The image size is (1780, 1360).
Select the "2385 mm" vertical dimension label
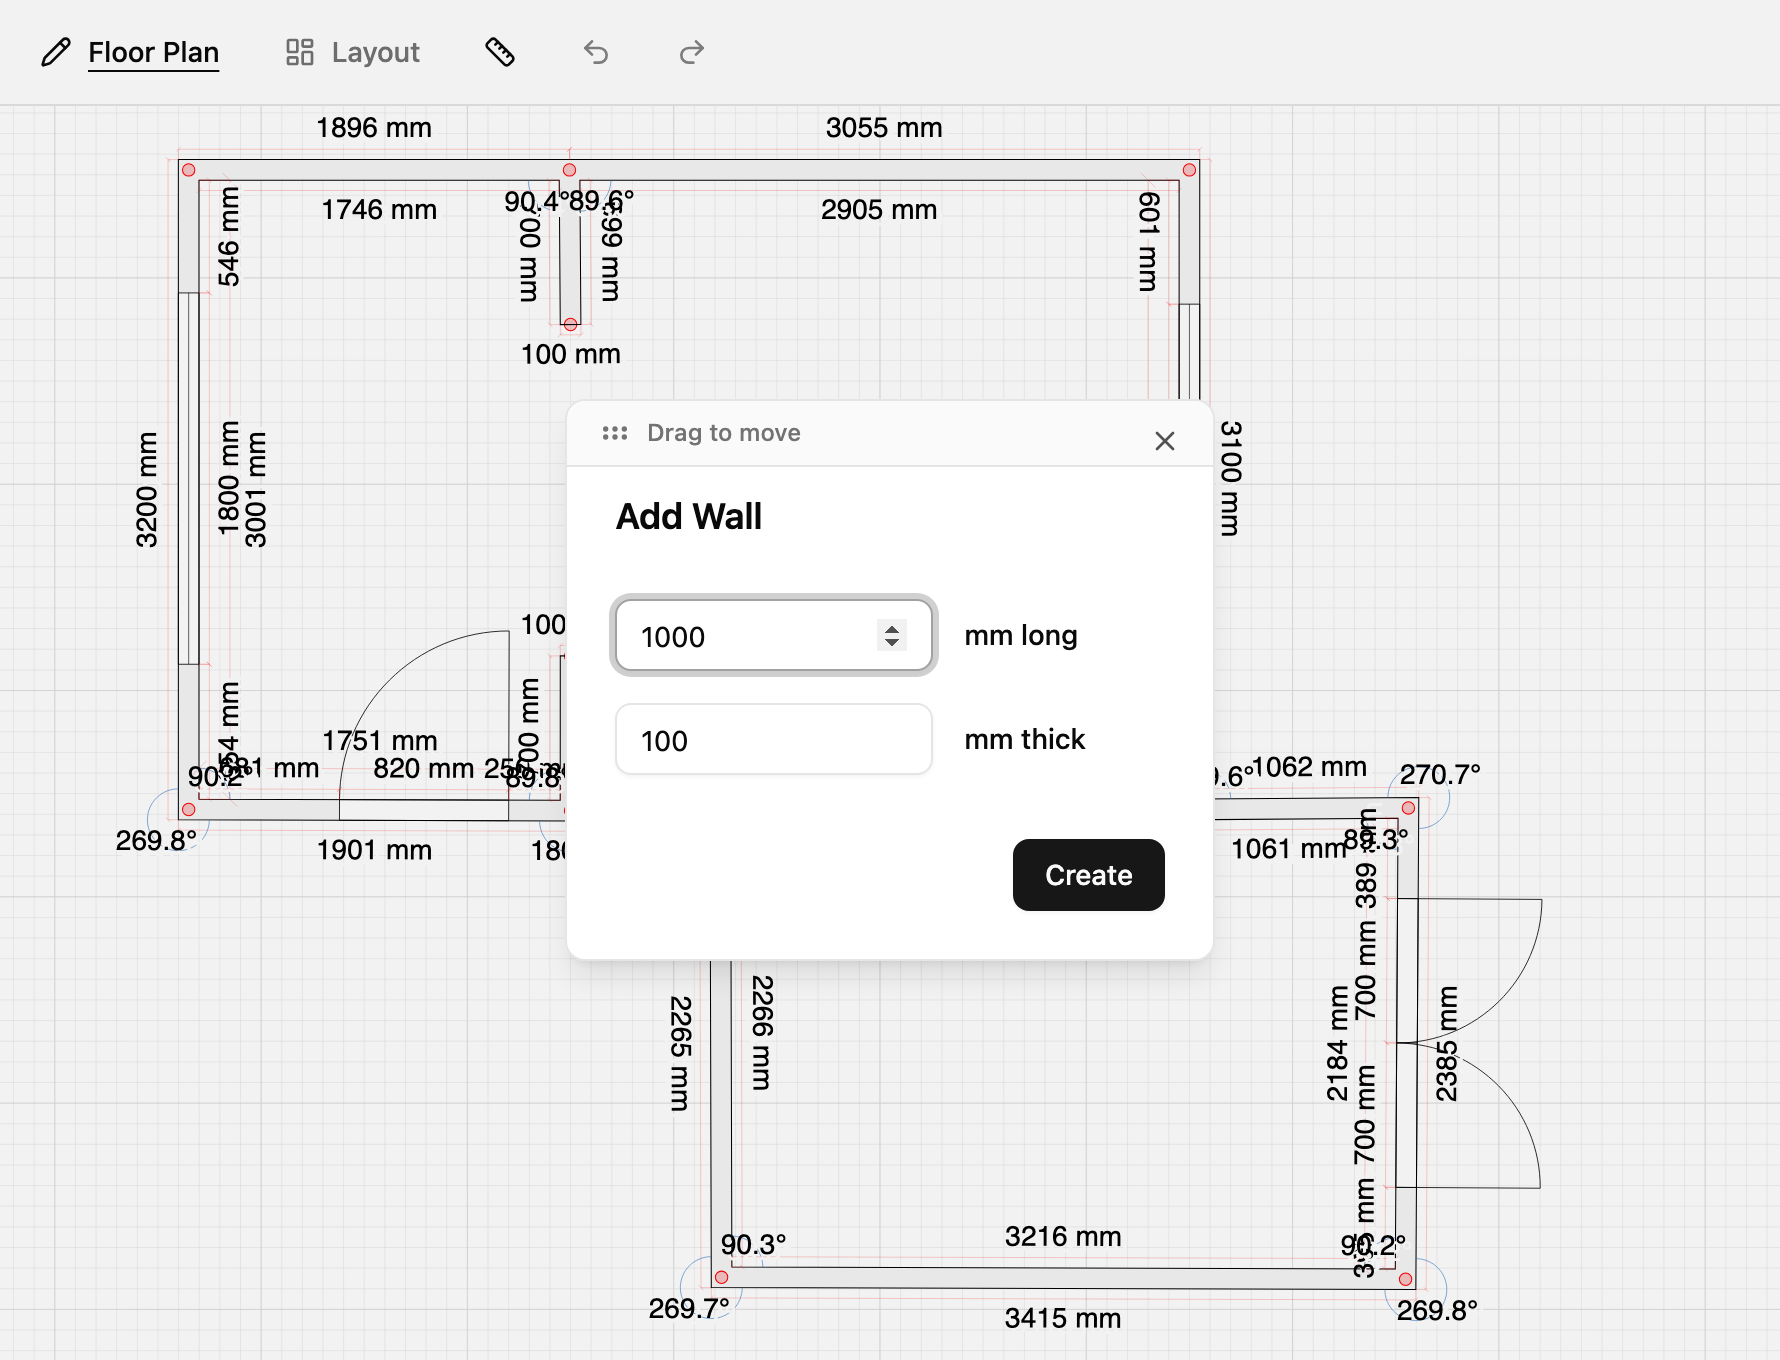[1447, 1043]
